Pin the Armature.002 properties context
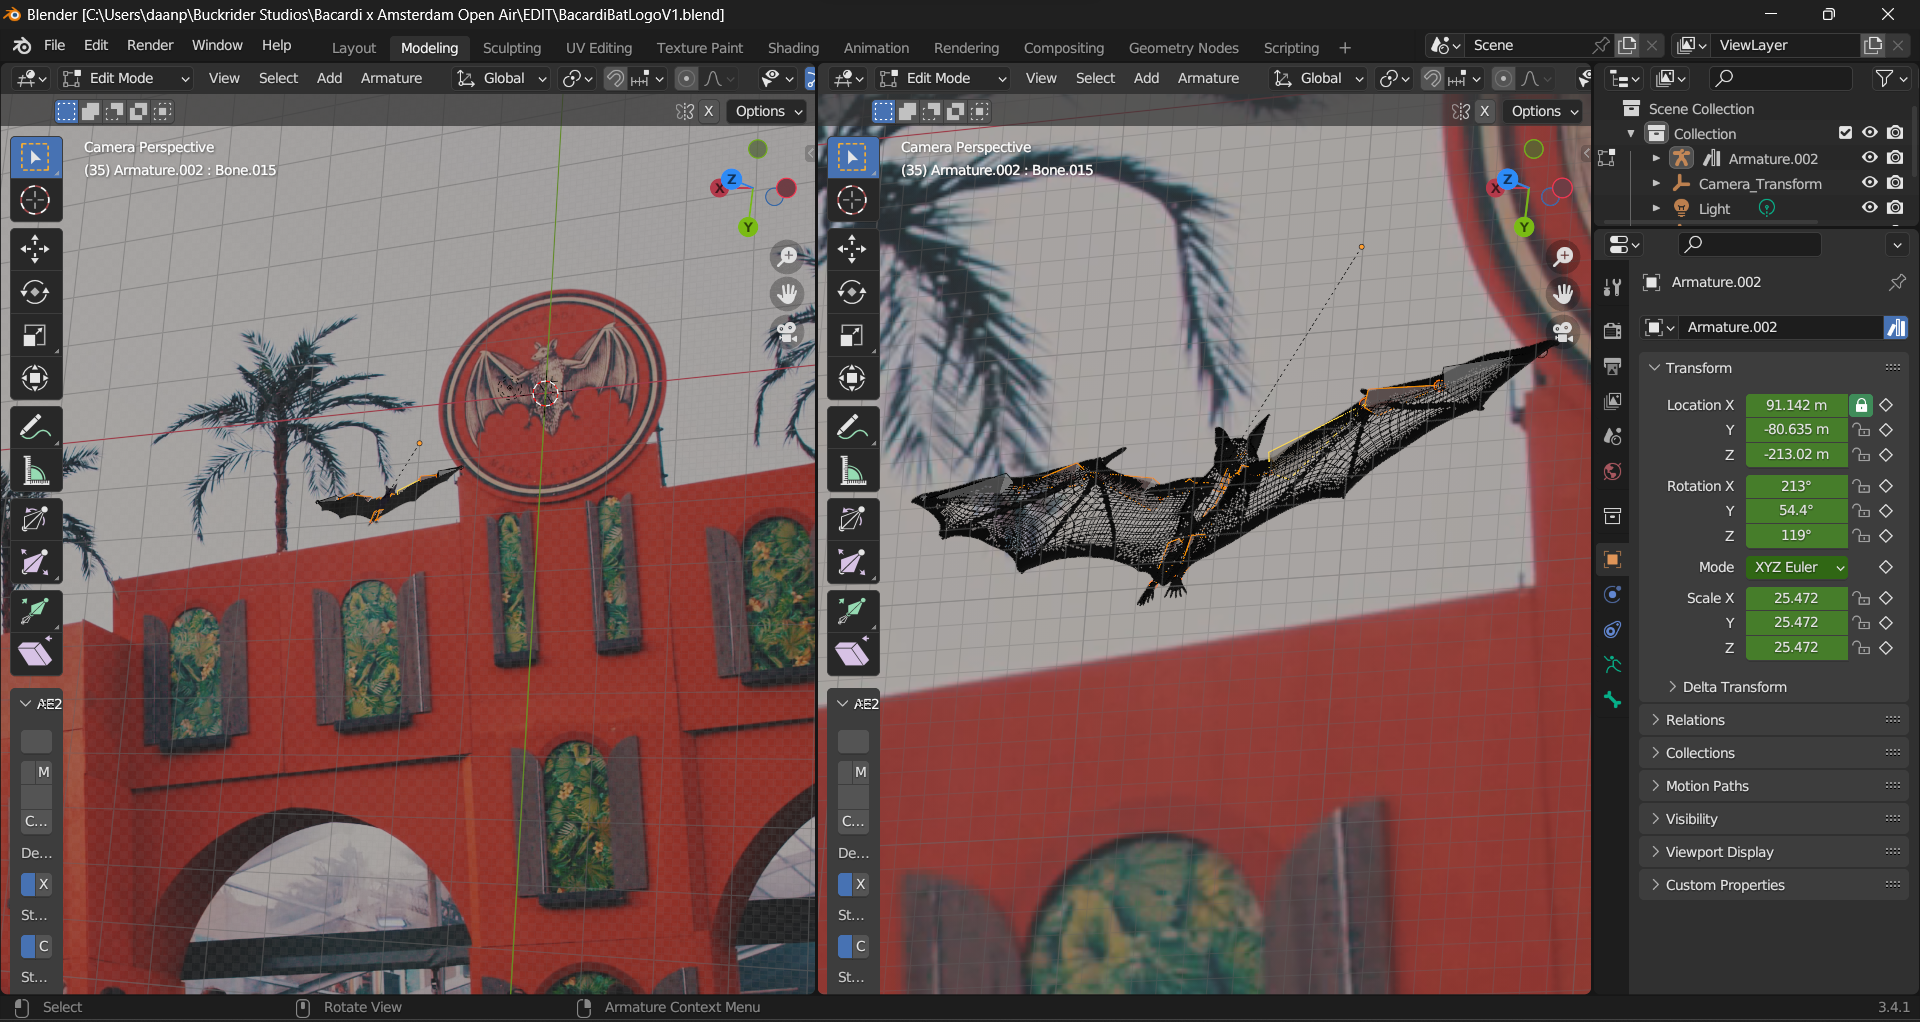The width and height of the screenshot is (1920, 1022). (x=1896, y=283)
